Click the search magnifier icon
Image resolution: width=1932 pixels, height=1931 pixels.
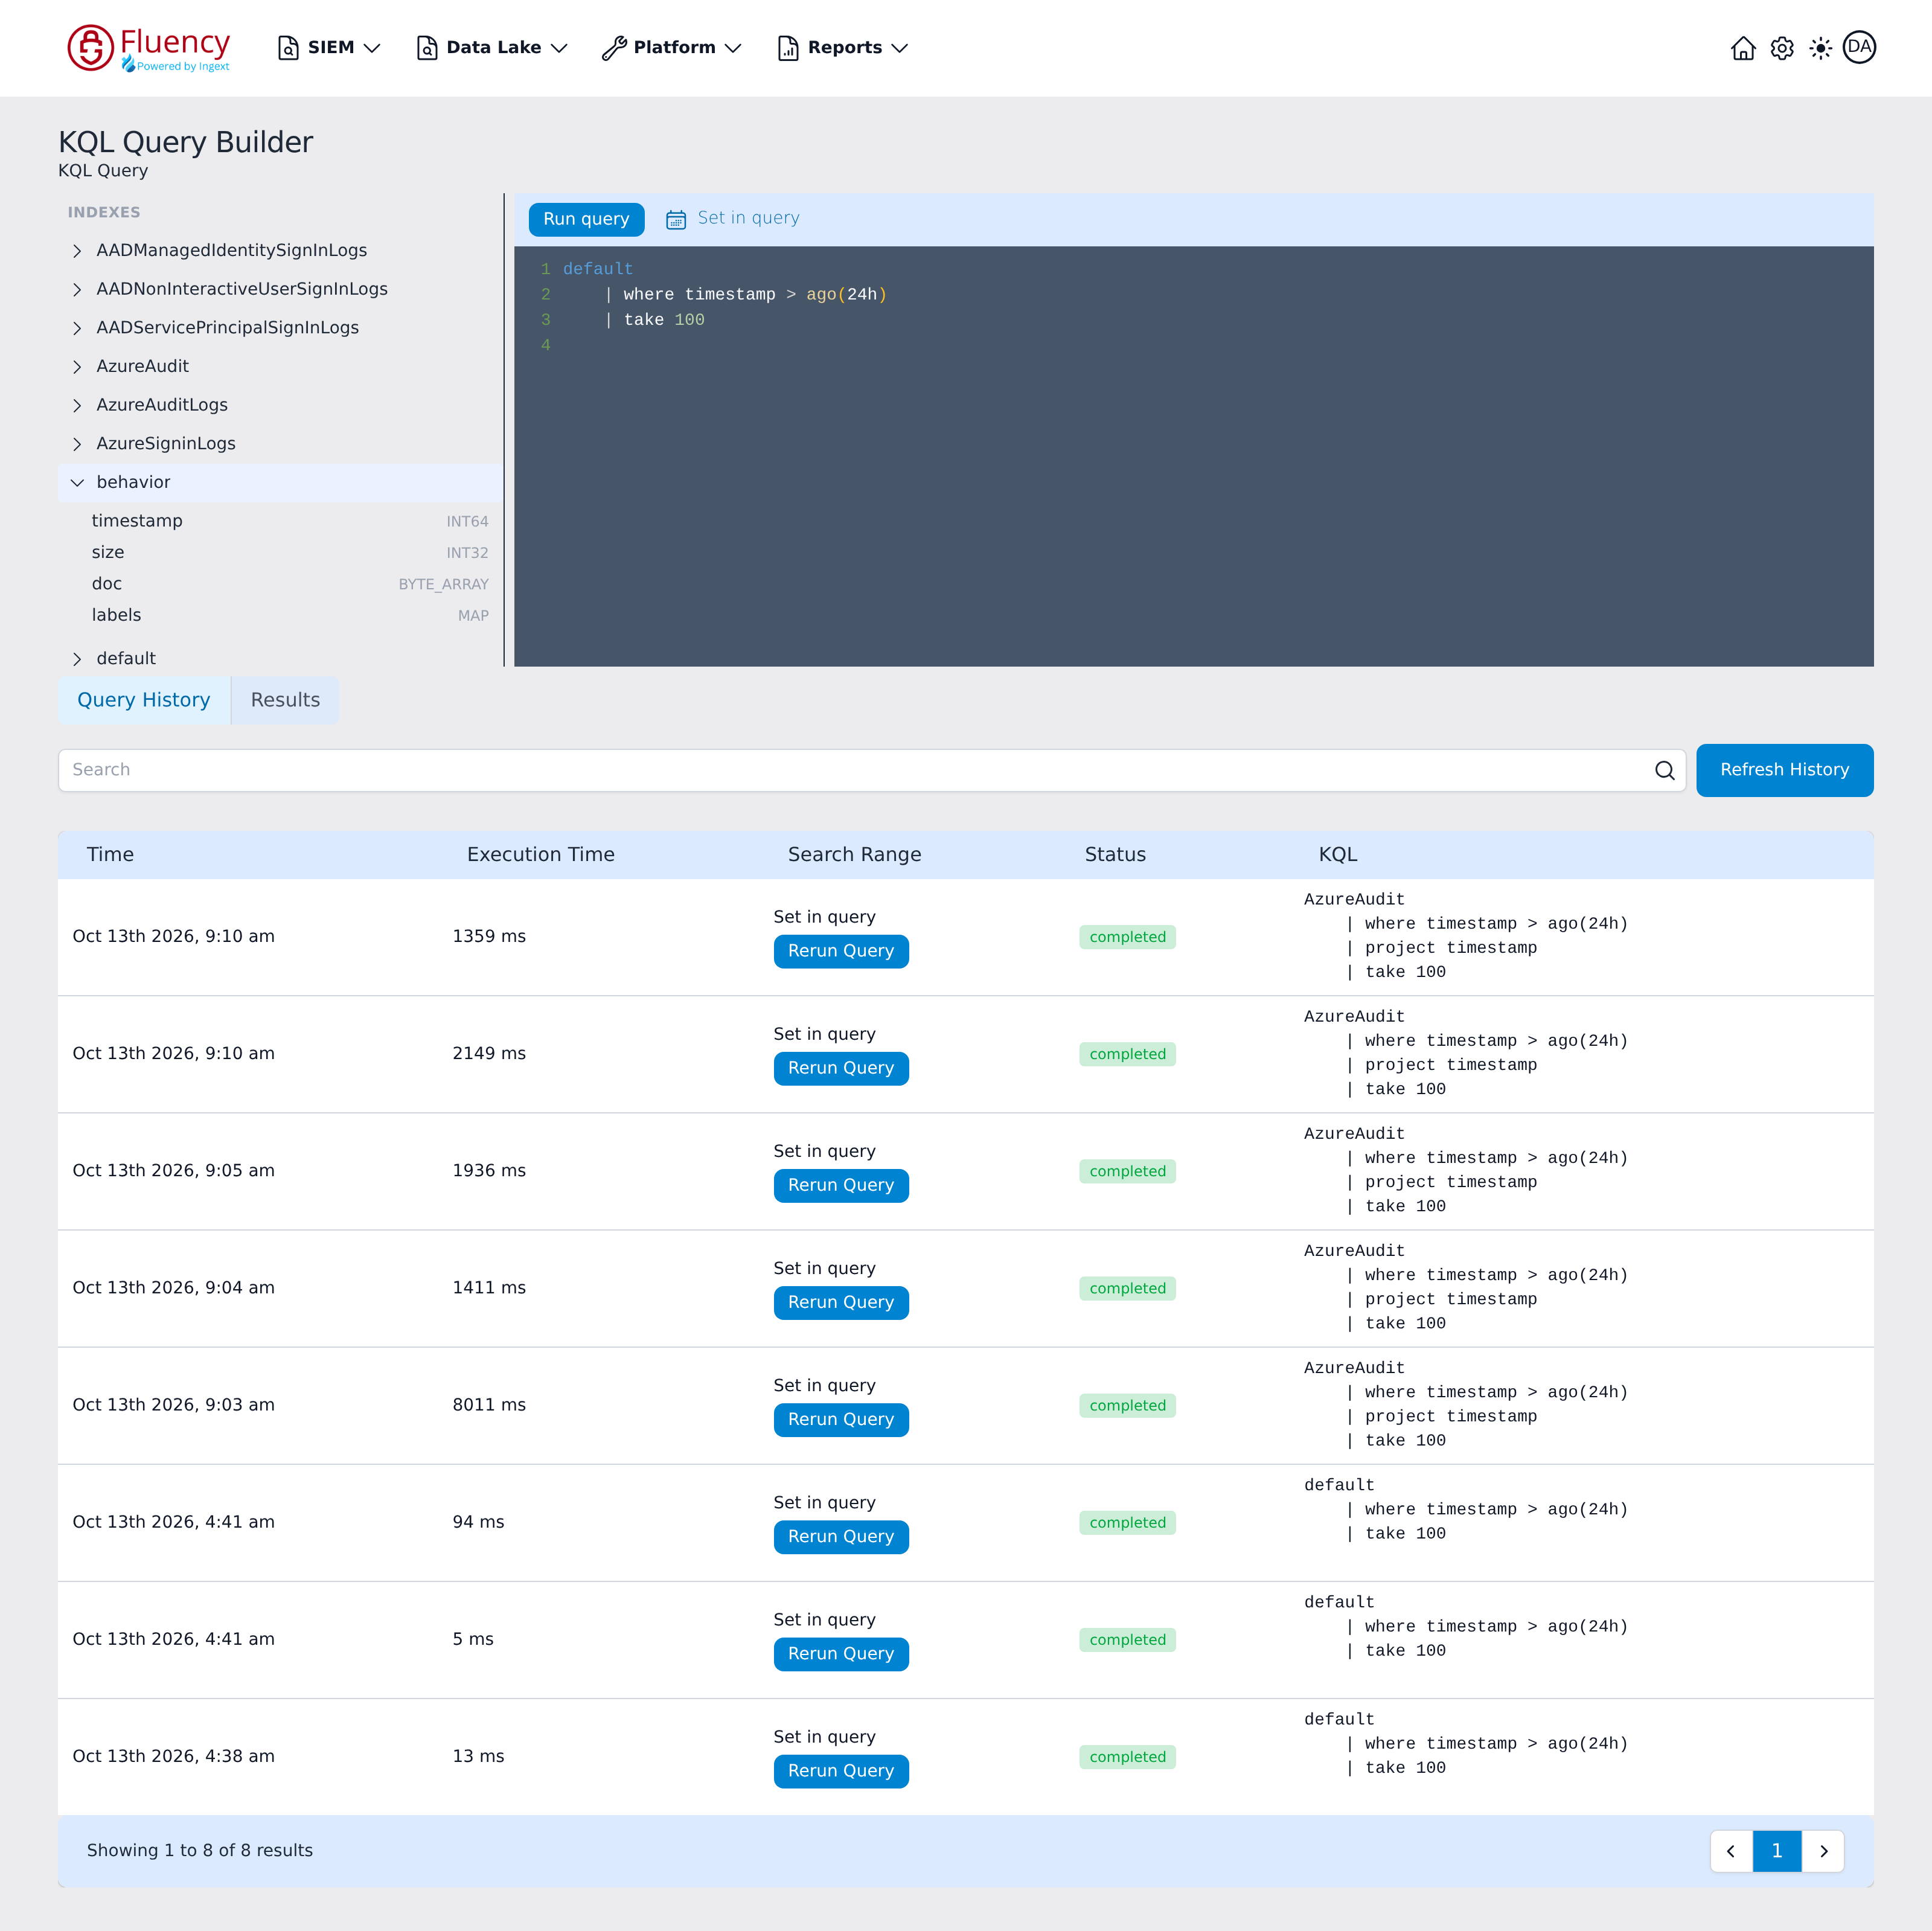click(x=1664, y=770)
